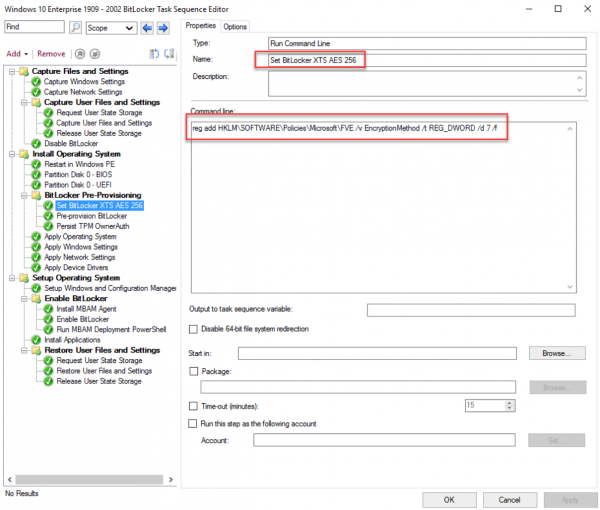
Task: Collapse BitLocker Pre-Provisioning group
Action: 24,196
